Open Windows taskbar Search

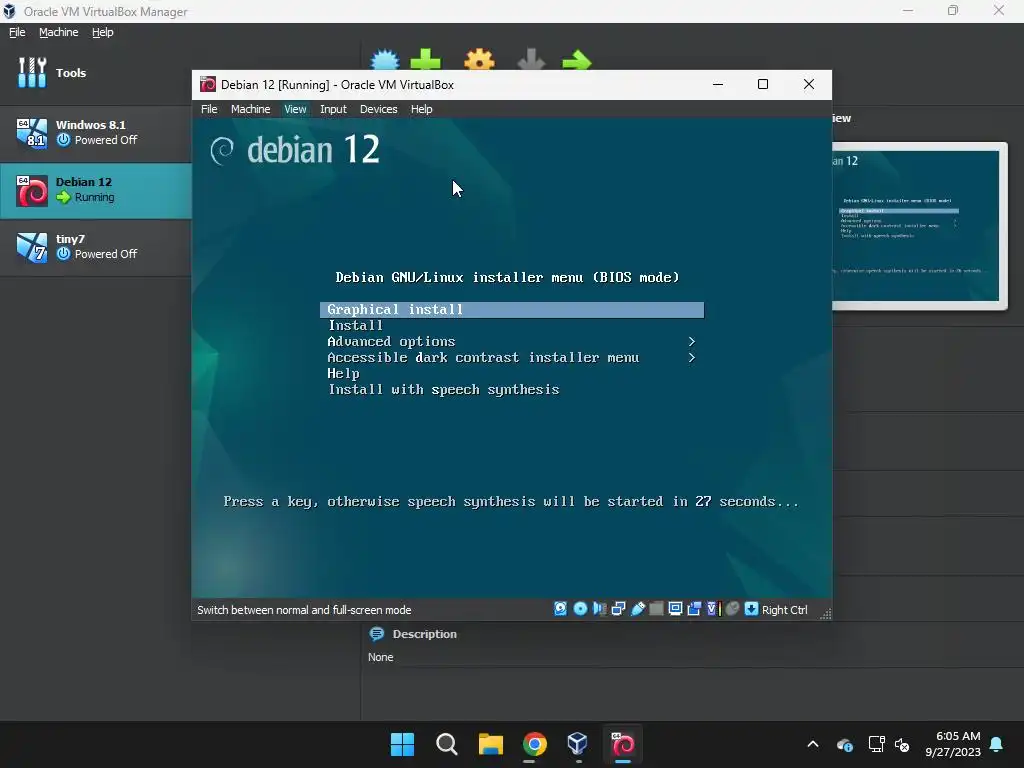click(x=447, y=744)
